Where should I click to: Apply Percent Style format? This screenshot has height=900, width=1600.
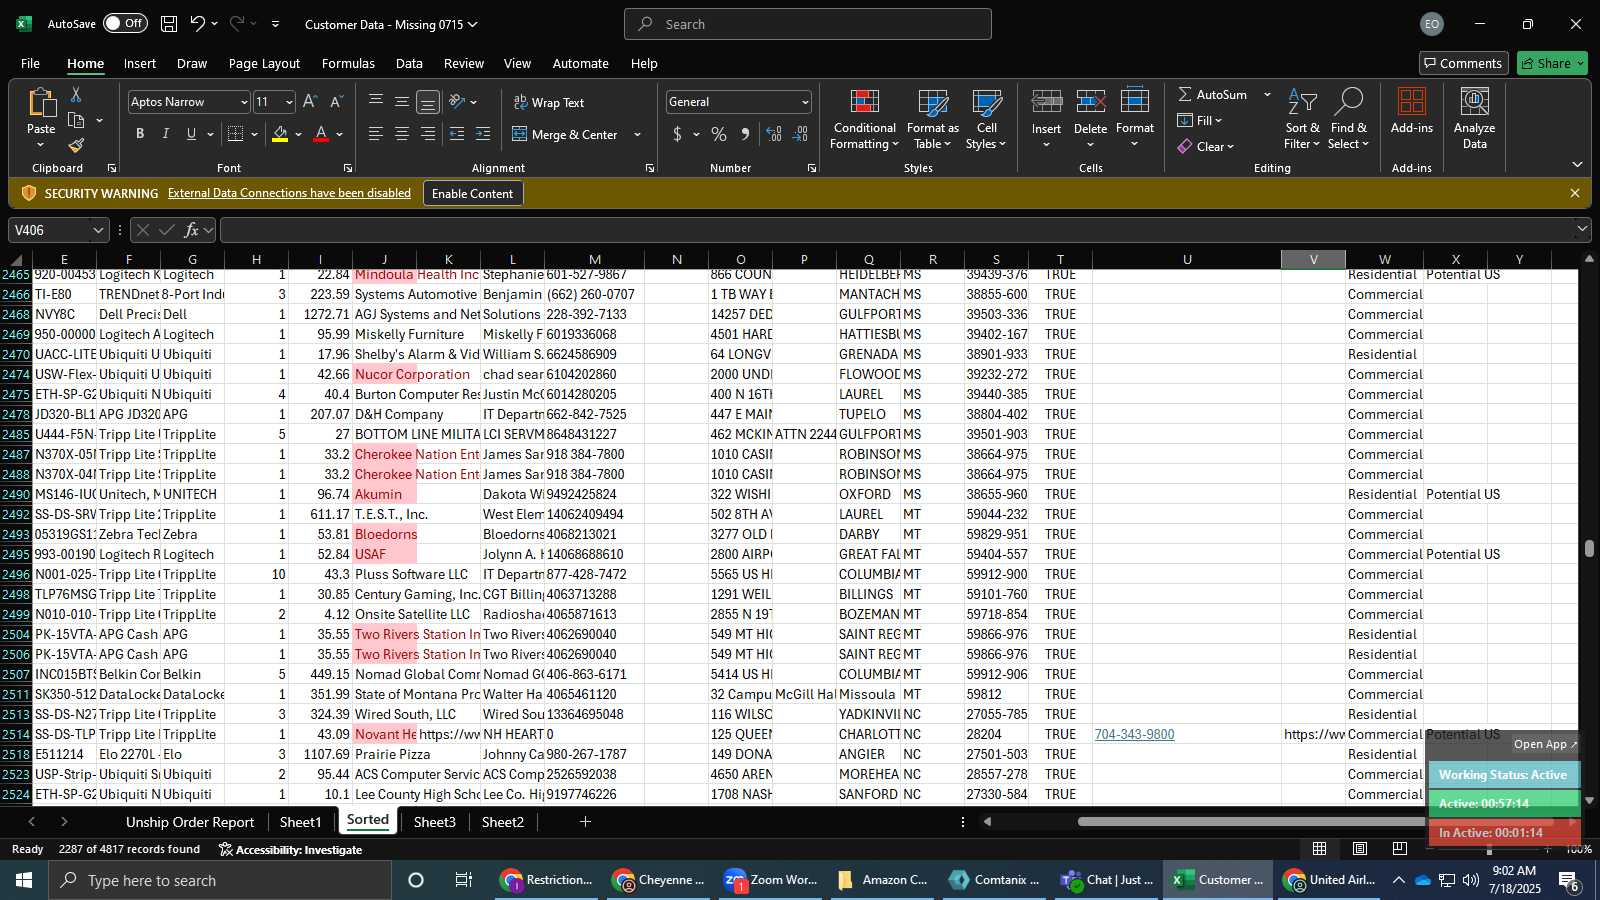click(x=719, y=134)
